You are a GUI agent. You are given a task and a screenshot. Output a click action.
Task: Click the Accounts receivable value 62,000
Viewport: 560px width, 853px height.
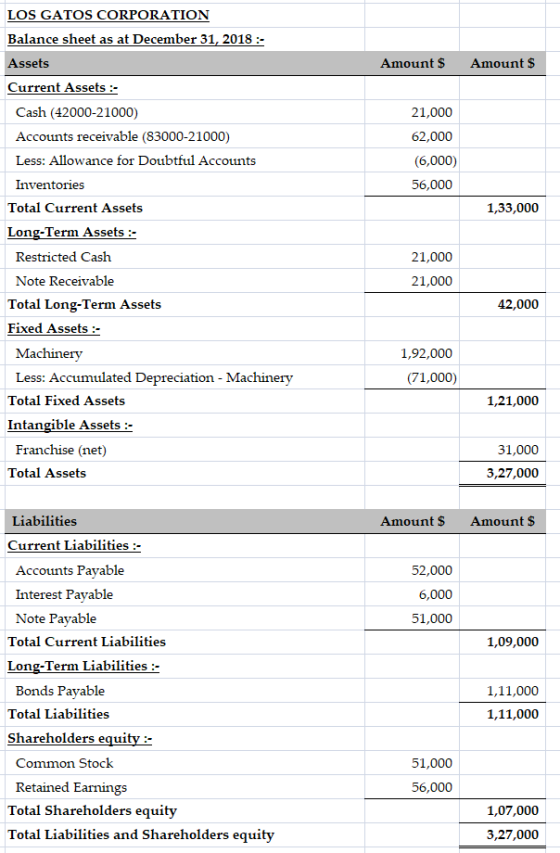432,137
